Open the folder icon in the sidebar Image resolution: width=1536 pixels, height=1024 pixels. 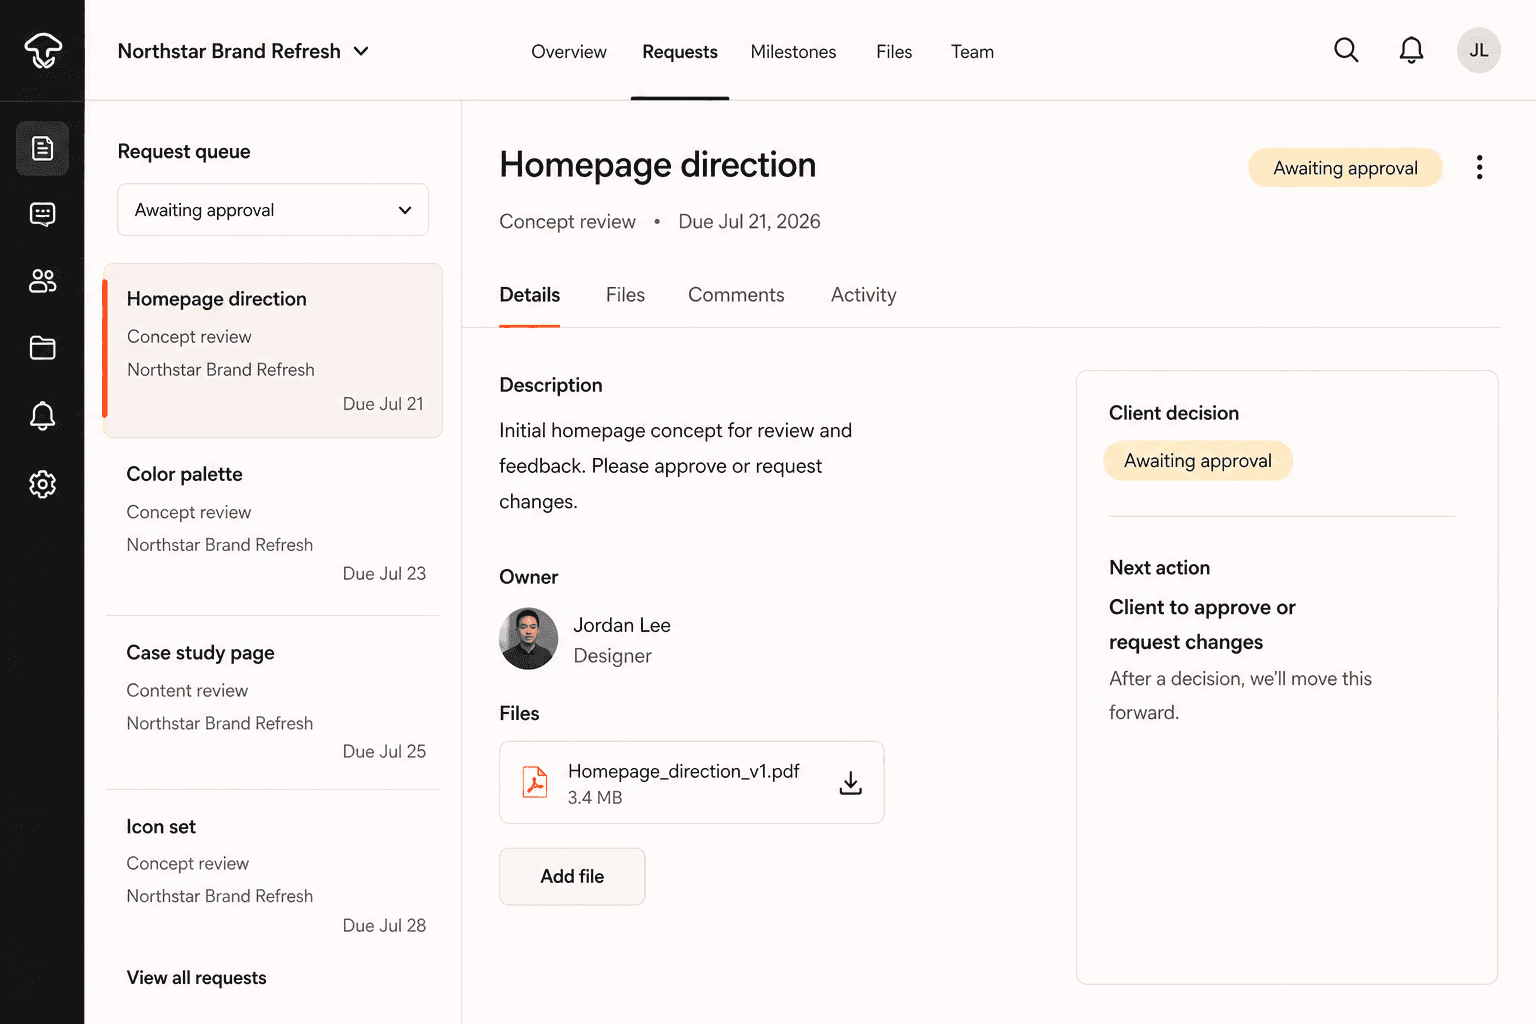click(42, 348)
